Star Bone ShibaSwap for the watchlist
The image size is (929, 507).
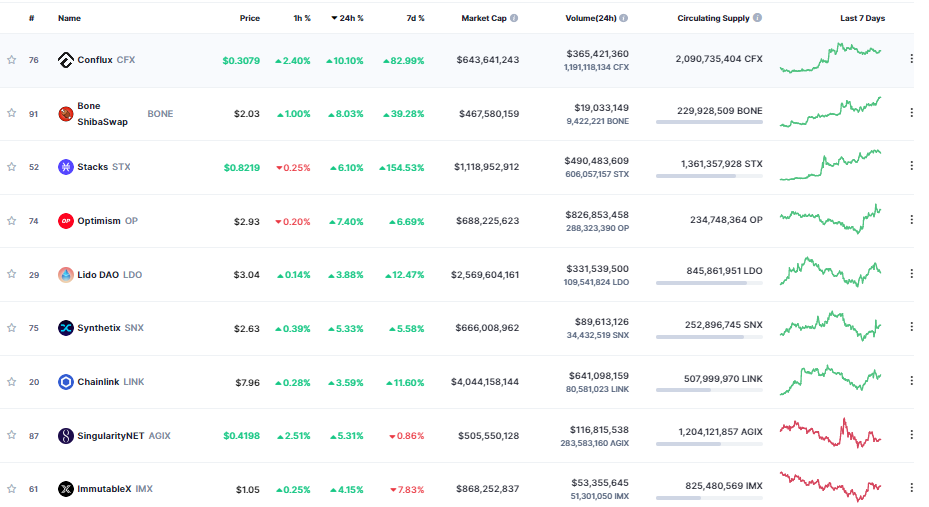click(11, 113)
